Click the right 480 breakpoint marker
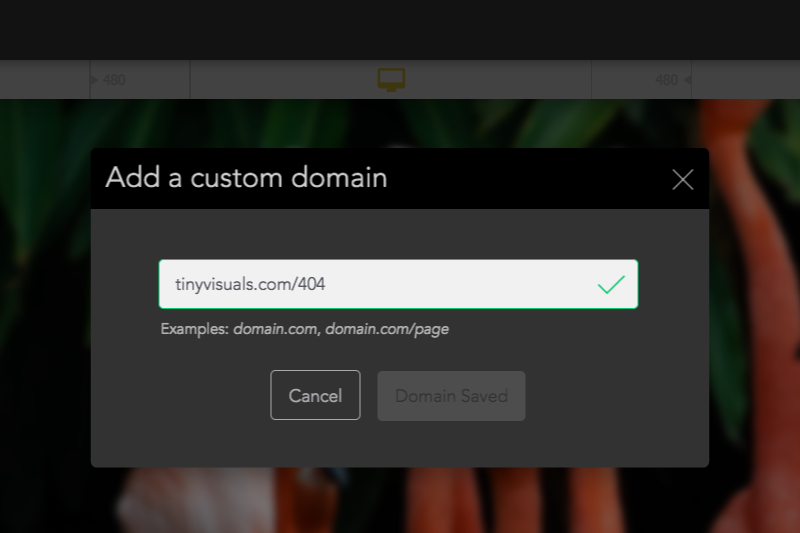Viewport: 800px width, 533px height. (672, 80)
